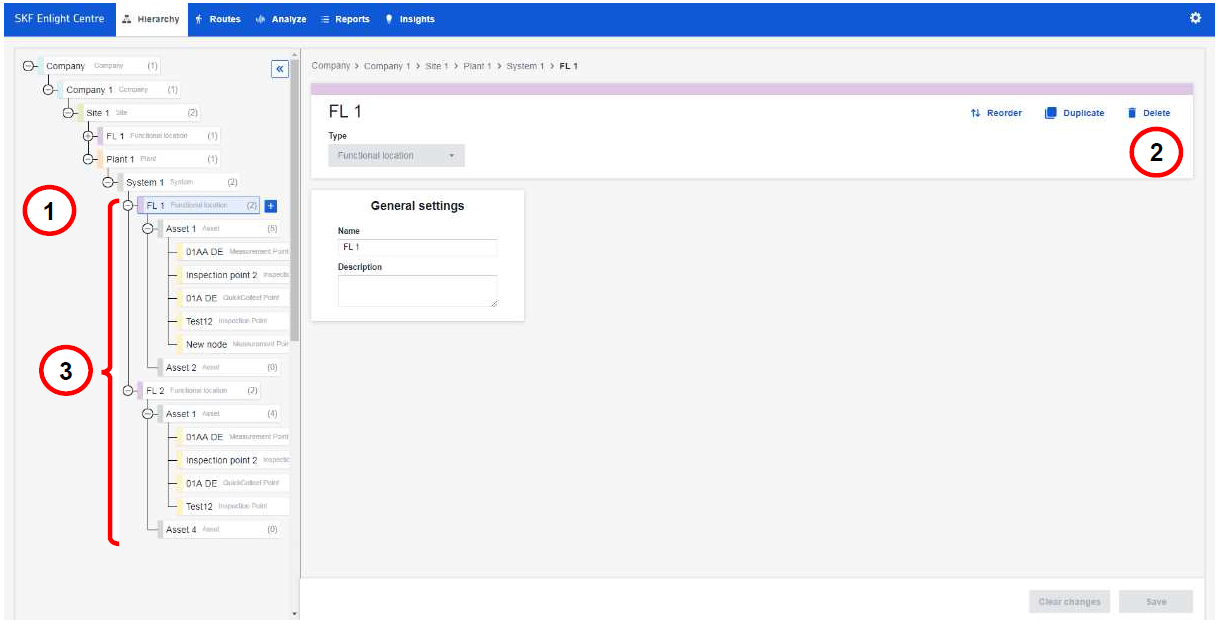
Task: Click System 1 in the breadcrumb
Action: (526, 66)
